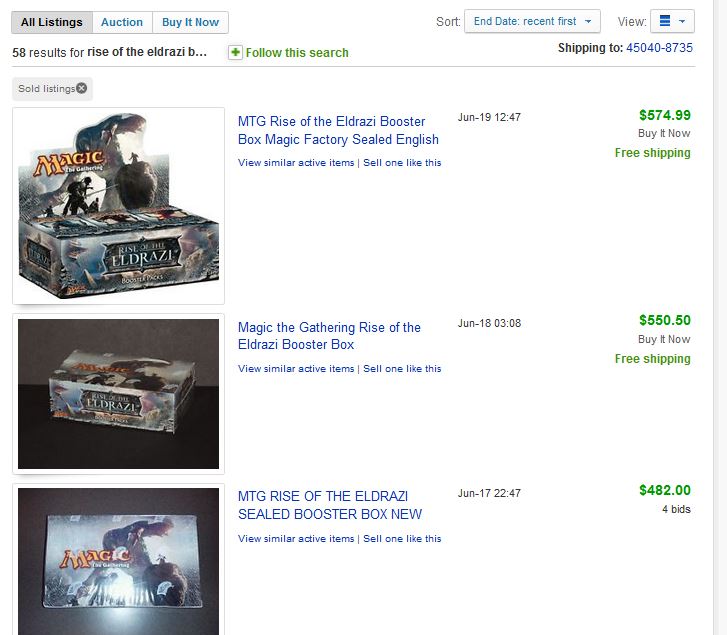Open the Sort End Date dropdown
Screen dimensions: 727x635
[x=532, y=21]
